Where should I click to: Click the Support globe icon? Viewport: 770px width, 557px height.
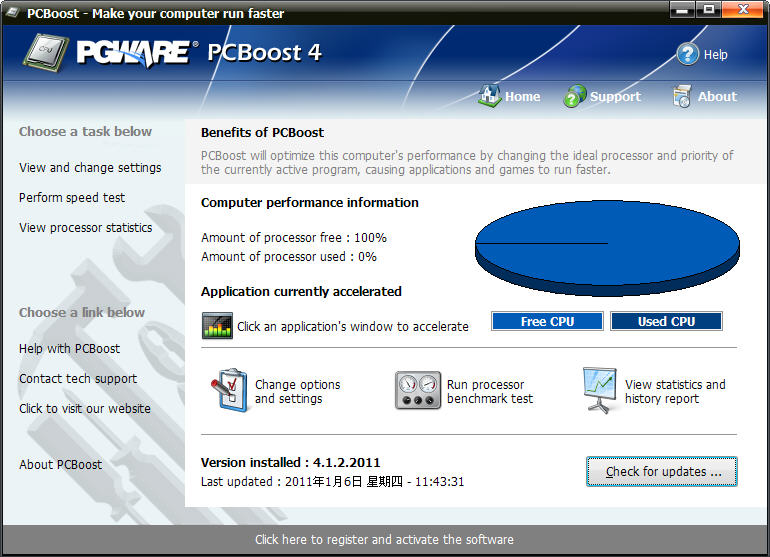[575, 96]
